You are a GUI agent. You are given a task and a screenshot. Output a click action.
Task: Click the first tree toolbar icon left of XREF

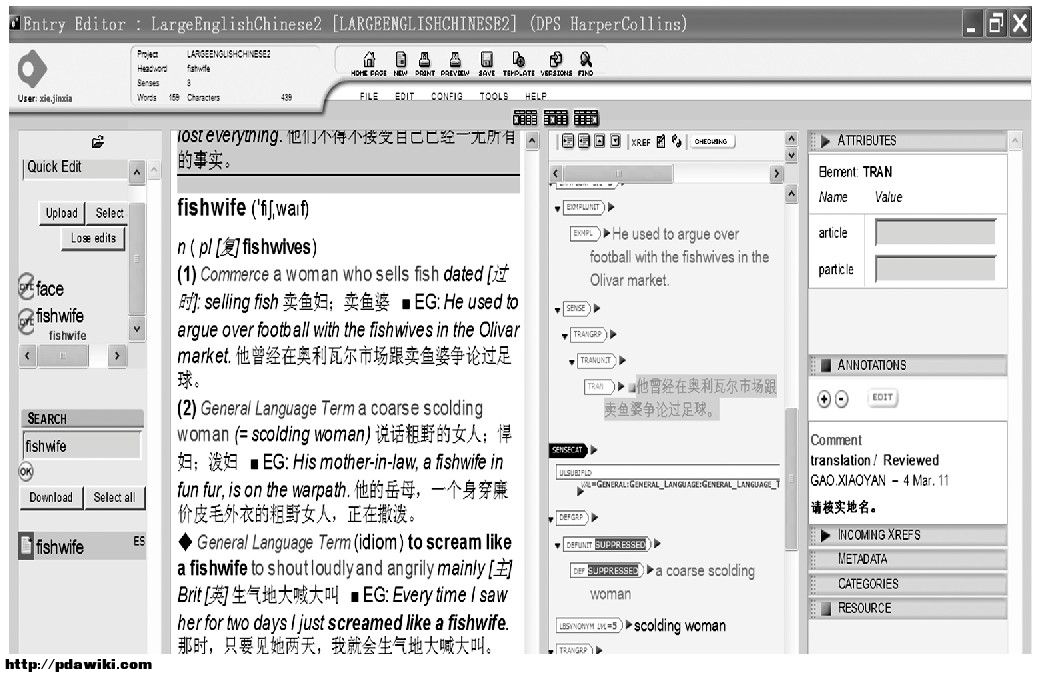click(568, 141)
